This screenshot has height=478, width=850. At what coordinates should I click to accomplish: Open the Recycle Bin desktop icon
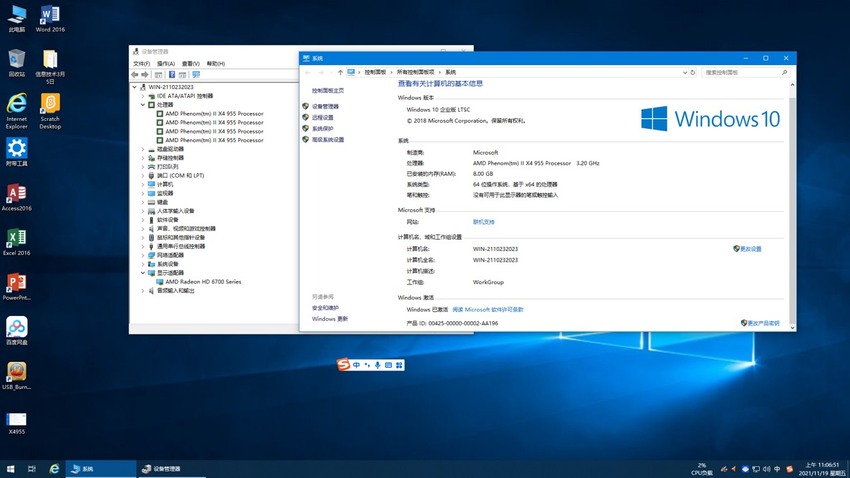click(17, 63)
